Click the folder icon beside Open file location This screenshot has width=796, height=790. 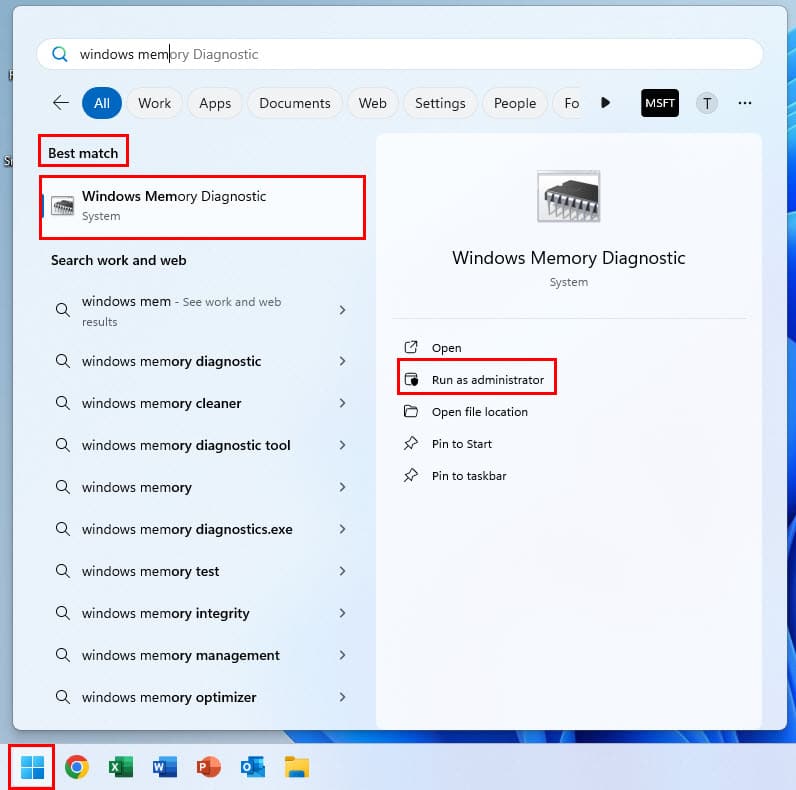(410, 411)
